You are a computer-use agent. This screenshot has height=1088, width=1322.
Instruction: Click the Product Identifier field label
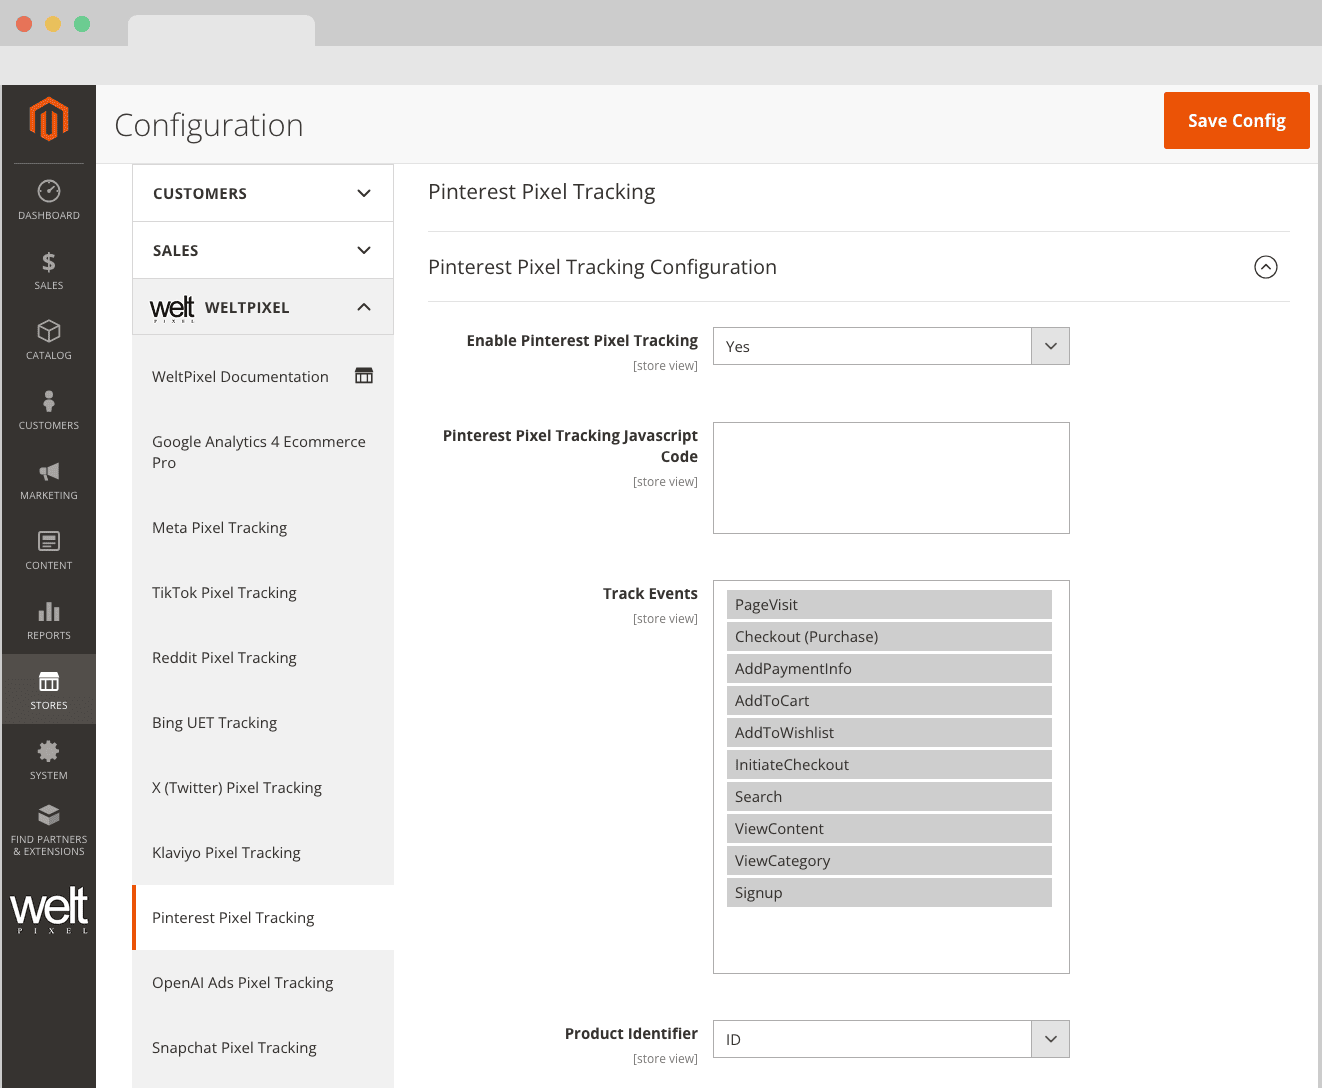point(631,1034)
